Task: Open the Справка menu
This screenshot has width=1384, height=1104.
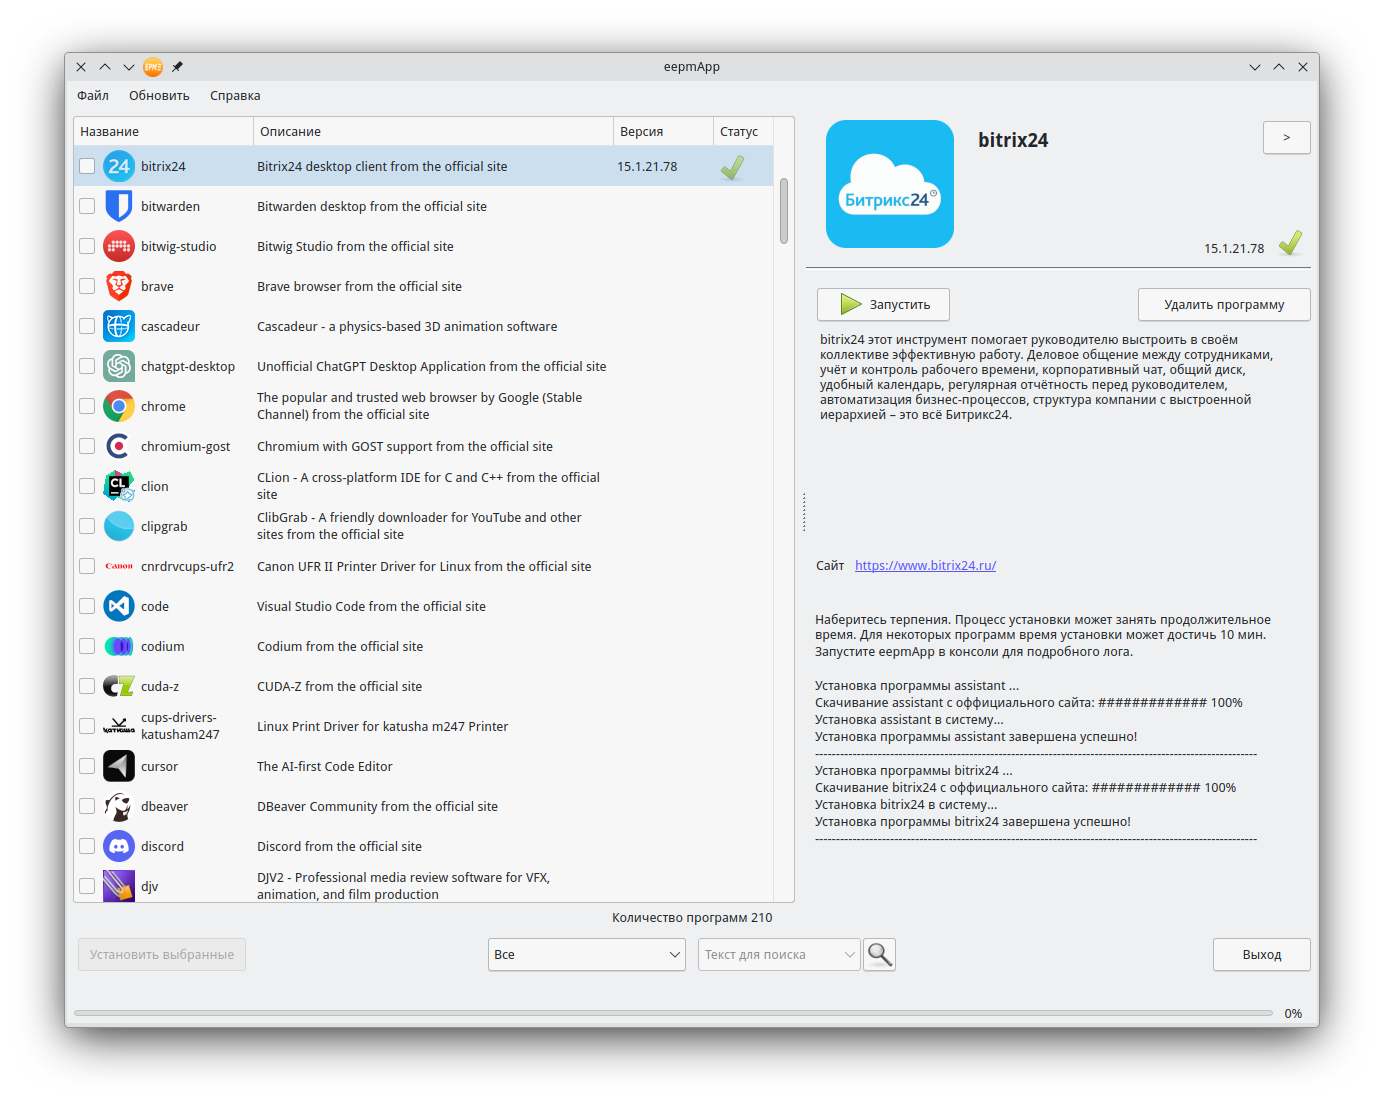Action: [x=235, y=96]
